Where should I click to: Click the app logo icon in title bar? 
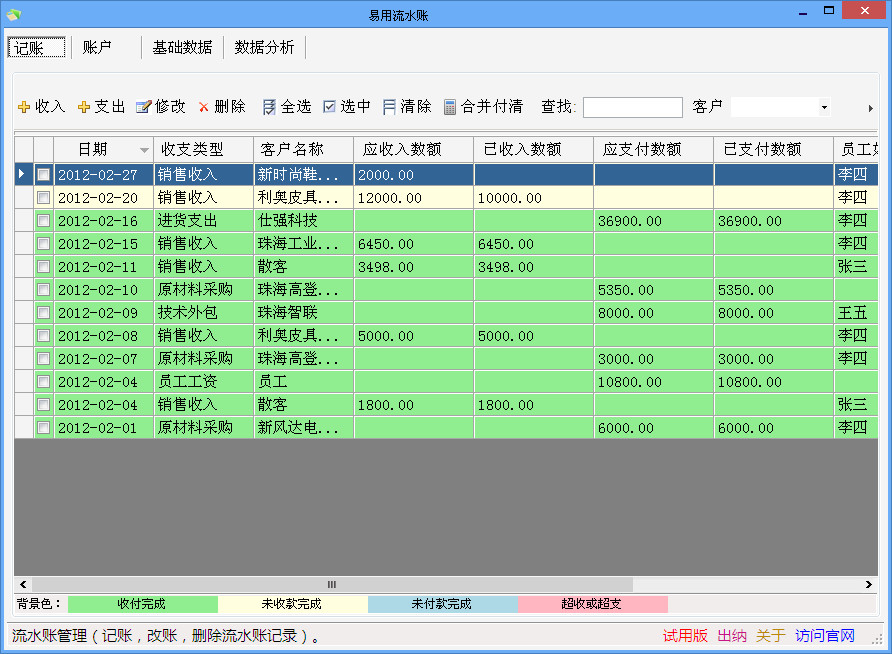tap(14, 14)
